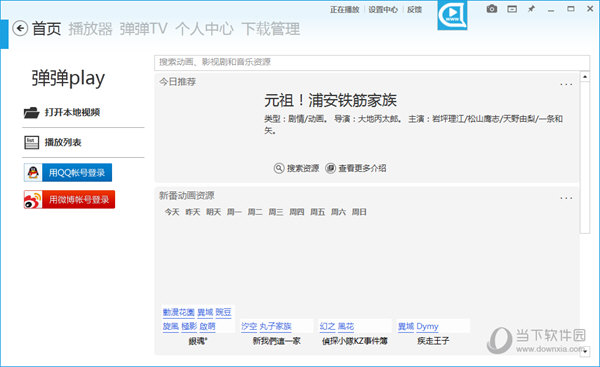Open the 播放列表 playlist entry
The width and height of the screenshot is (600, 367).
point(53,142)
